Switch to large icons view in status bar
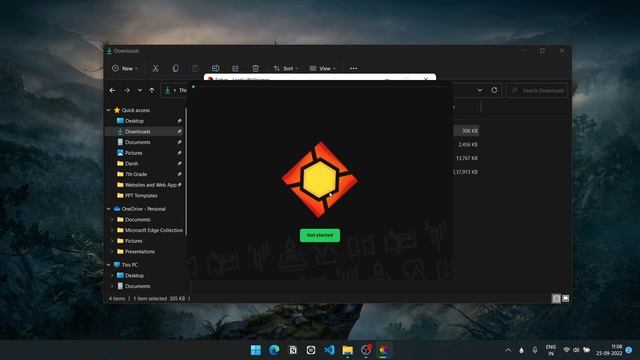640x360 pixels. [x=565, y=298]
